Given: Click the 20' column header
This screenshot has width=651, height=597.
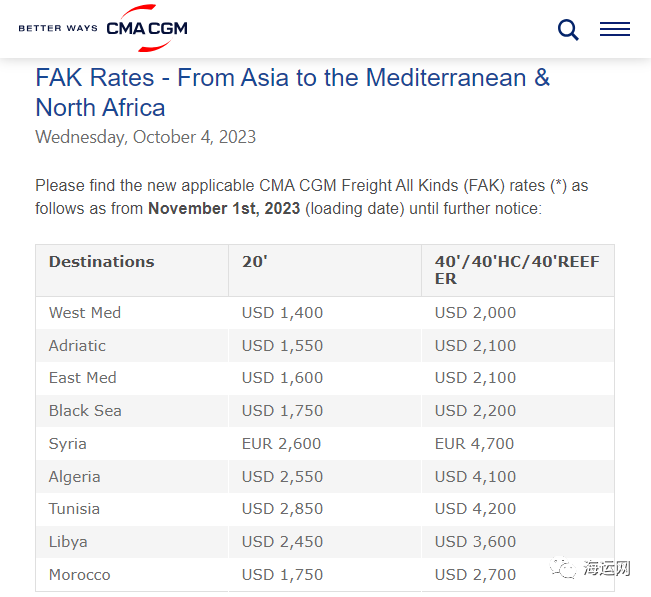Looking at the screenshot, I should click(255, 262).
